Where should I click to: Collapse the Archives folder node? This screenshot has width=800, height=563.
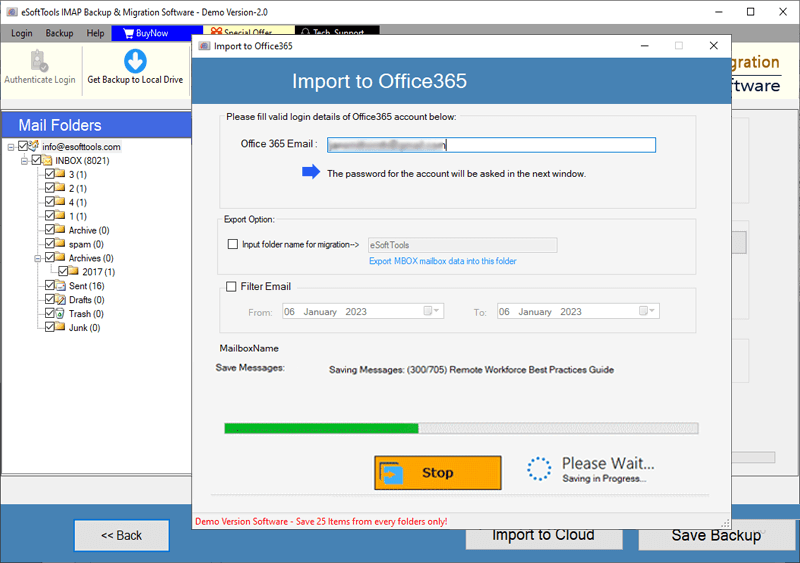pyautogui.click(x=38, y=258)
